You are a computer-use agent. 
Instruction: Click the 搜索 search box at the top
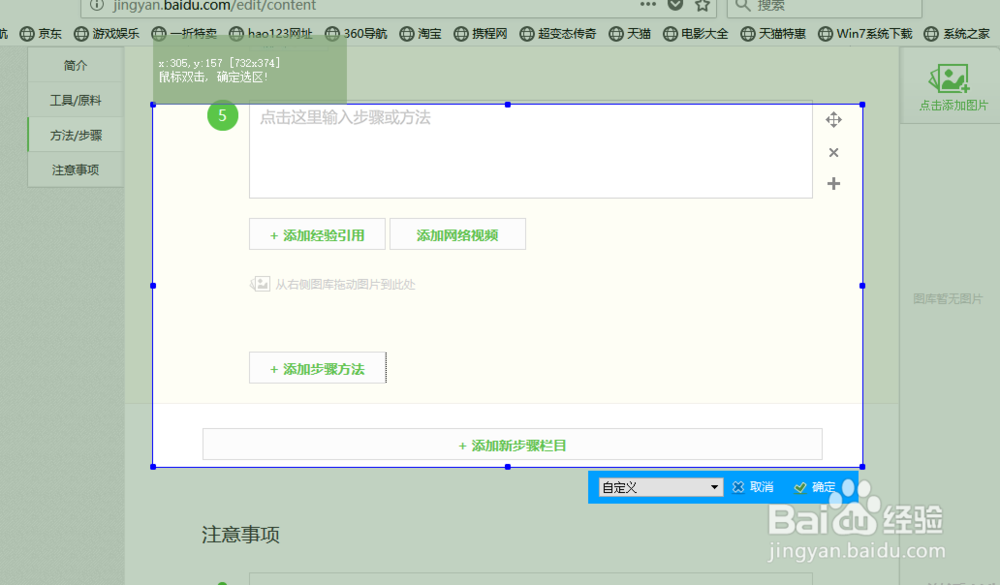click(830, 8)
